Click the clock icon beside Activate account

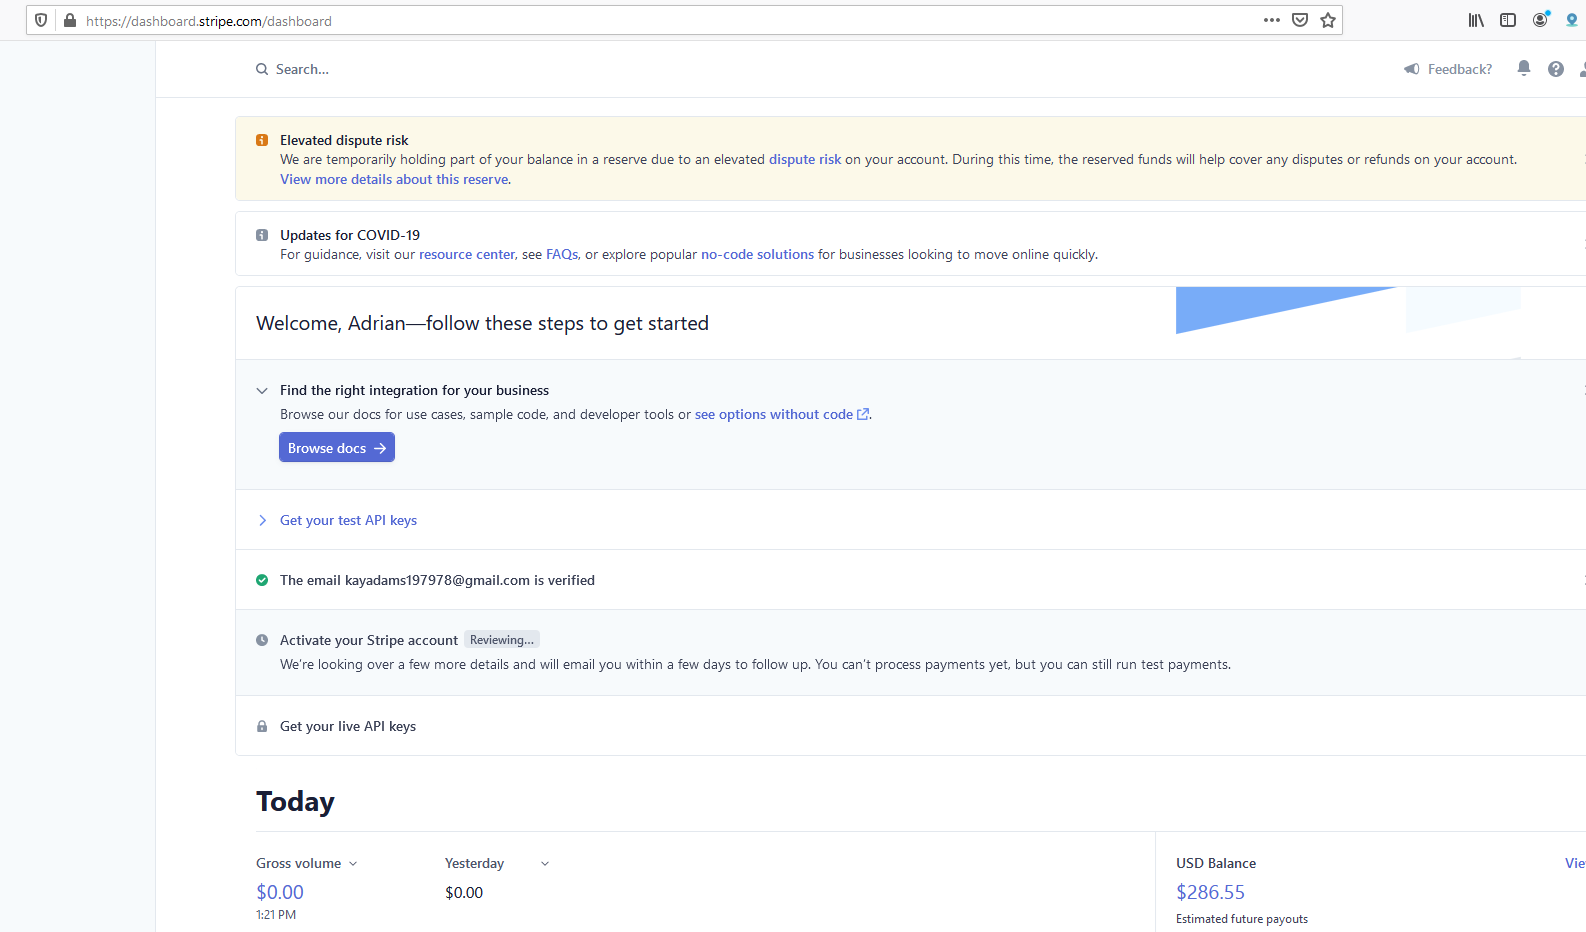[x=262, y=640]
